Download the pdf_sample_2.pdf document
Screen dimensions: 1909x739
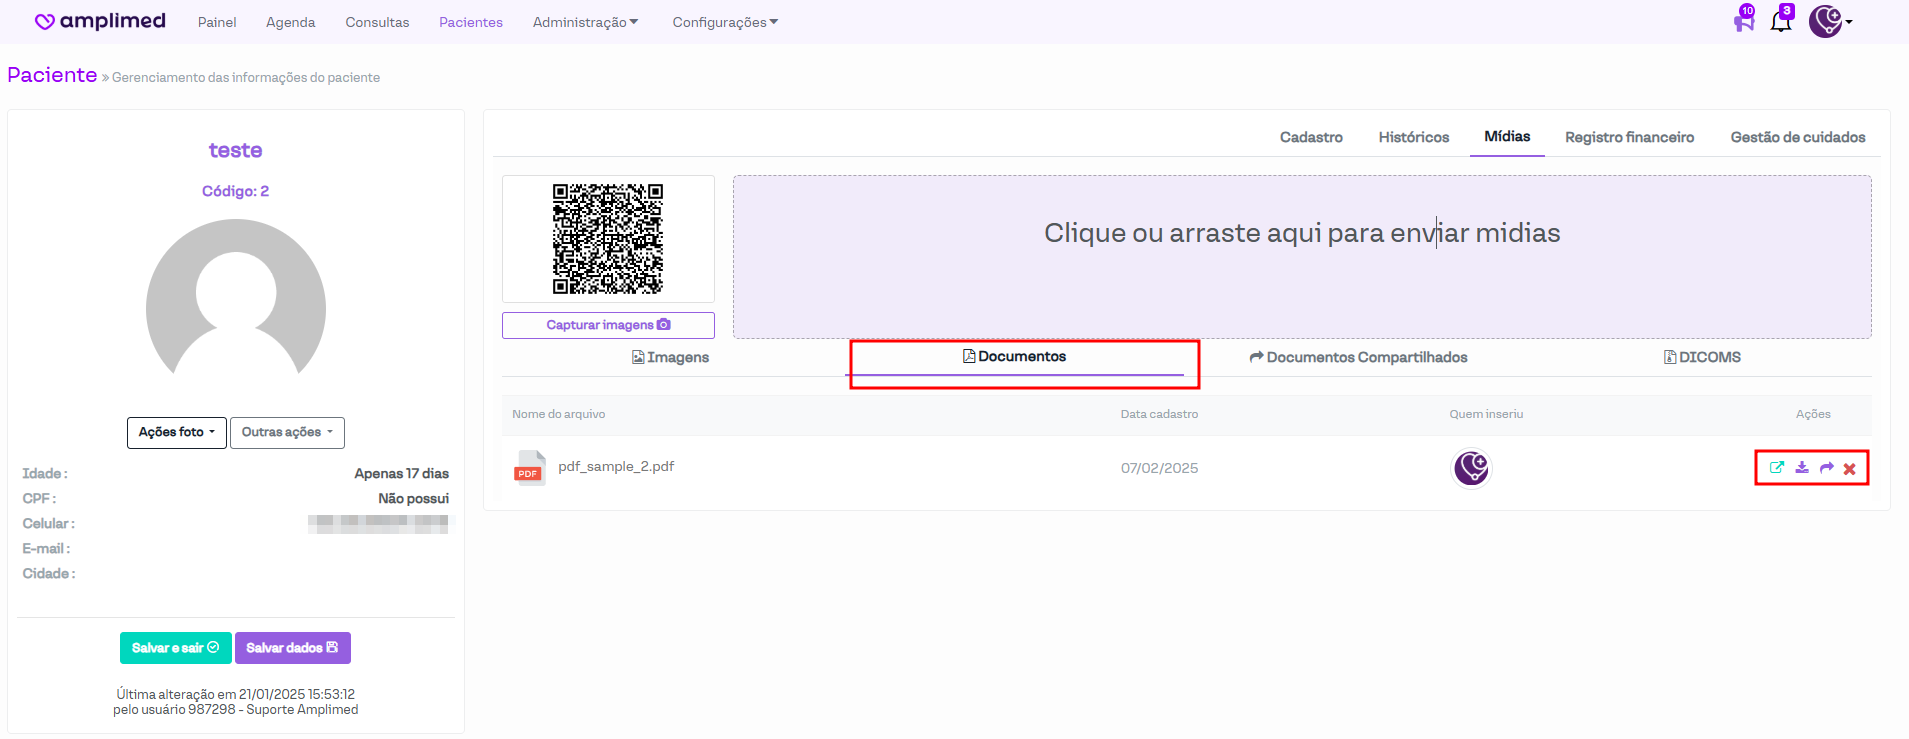coord(1802,468)
